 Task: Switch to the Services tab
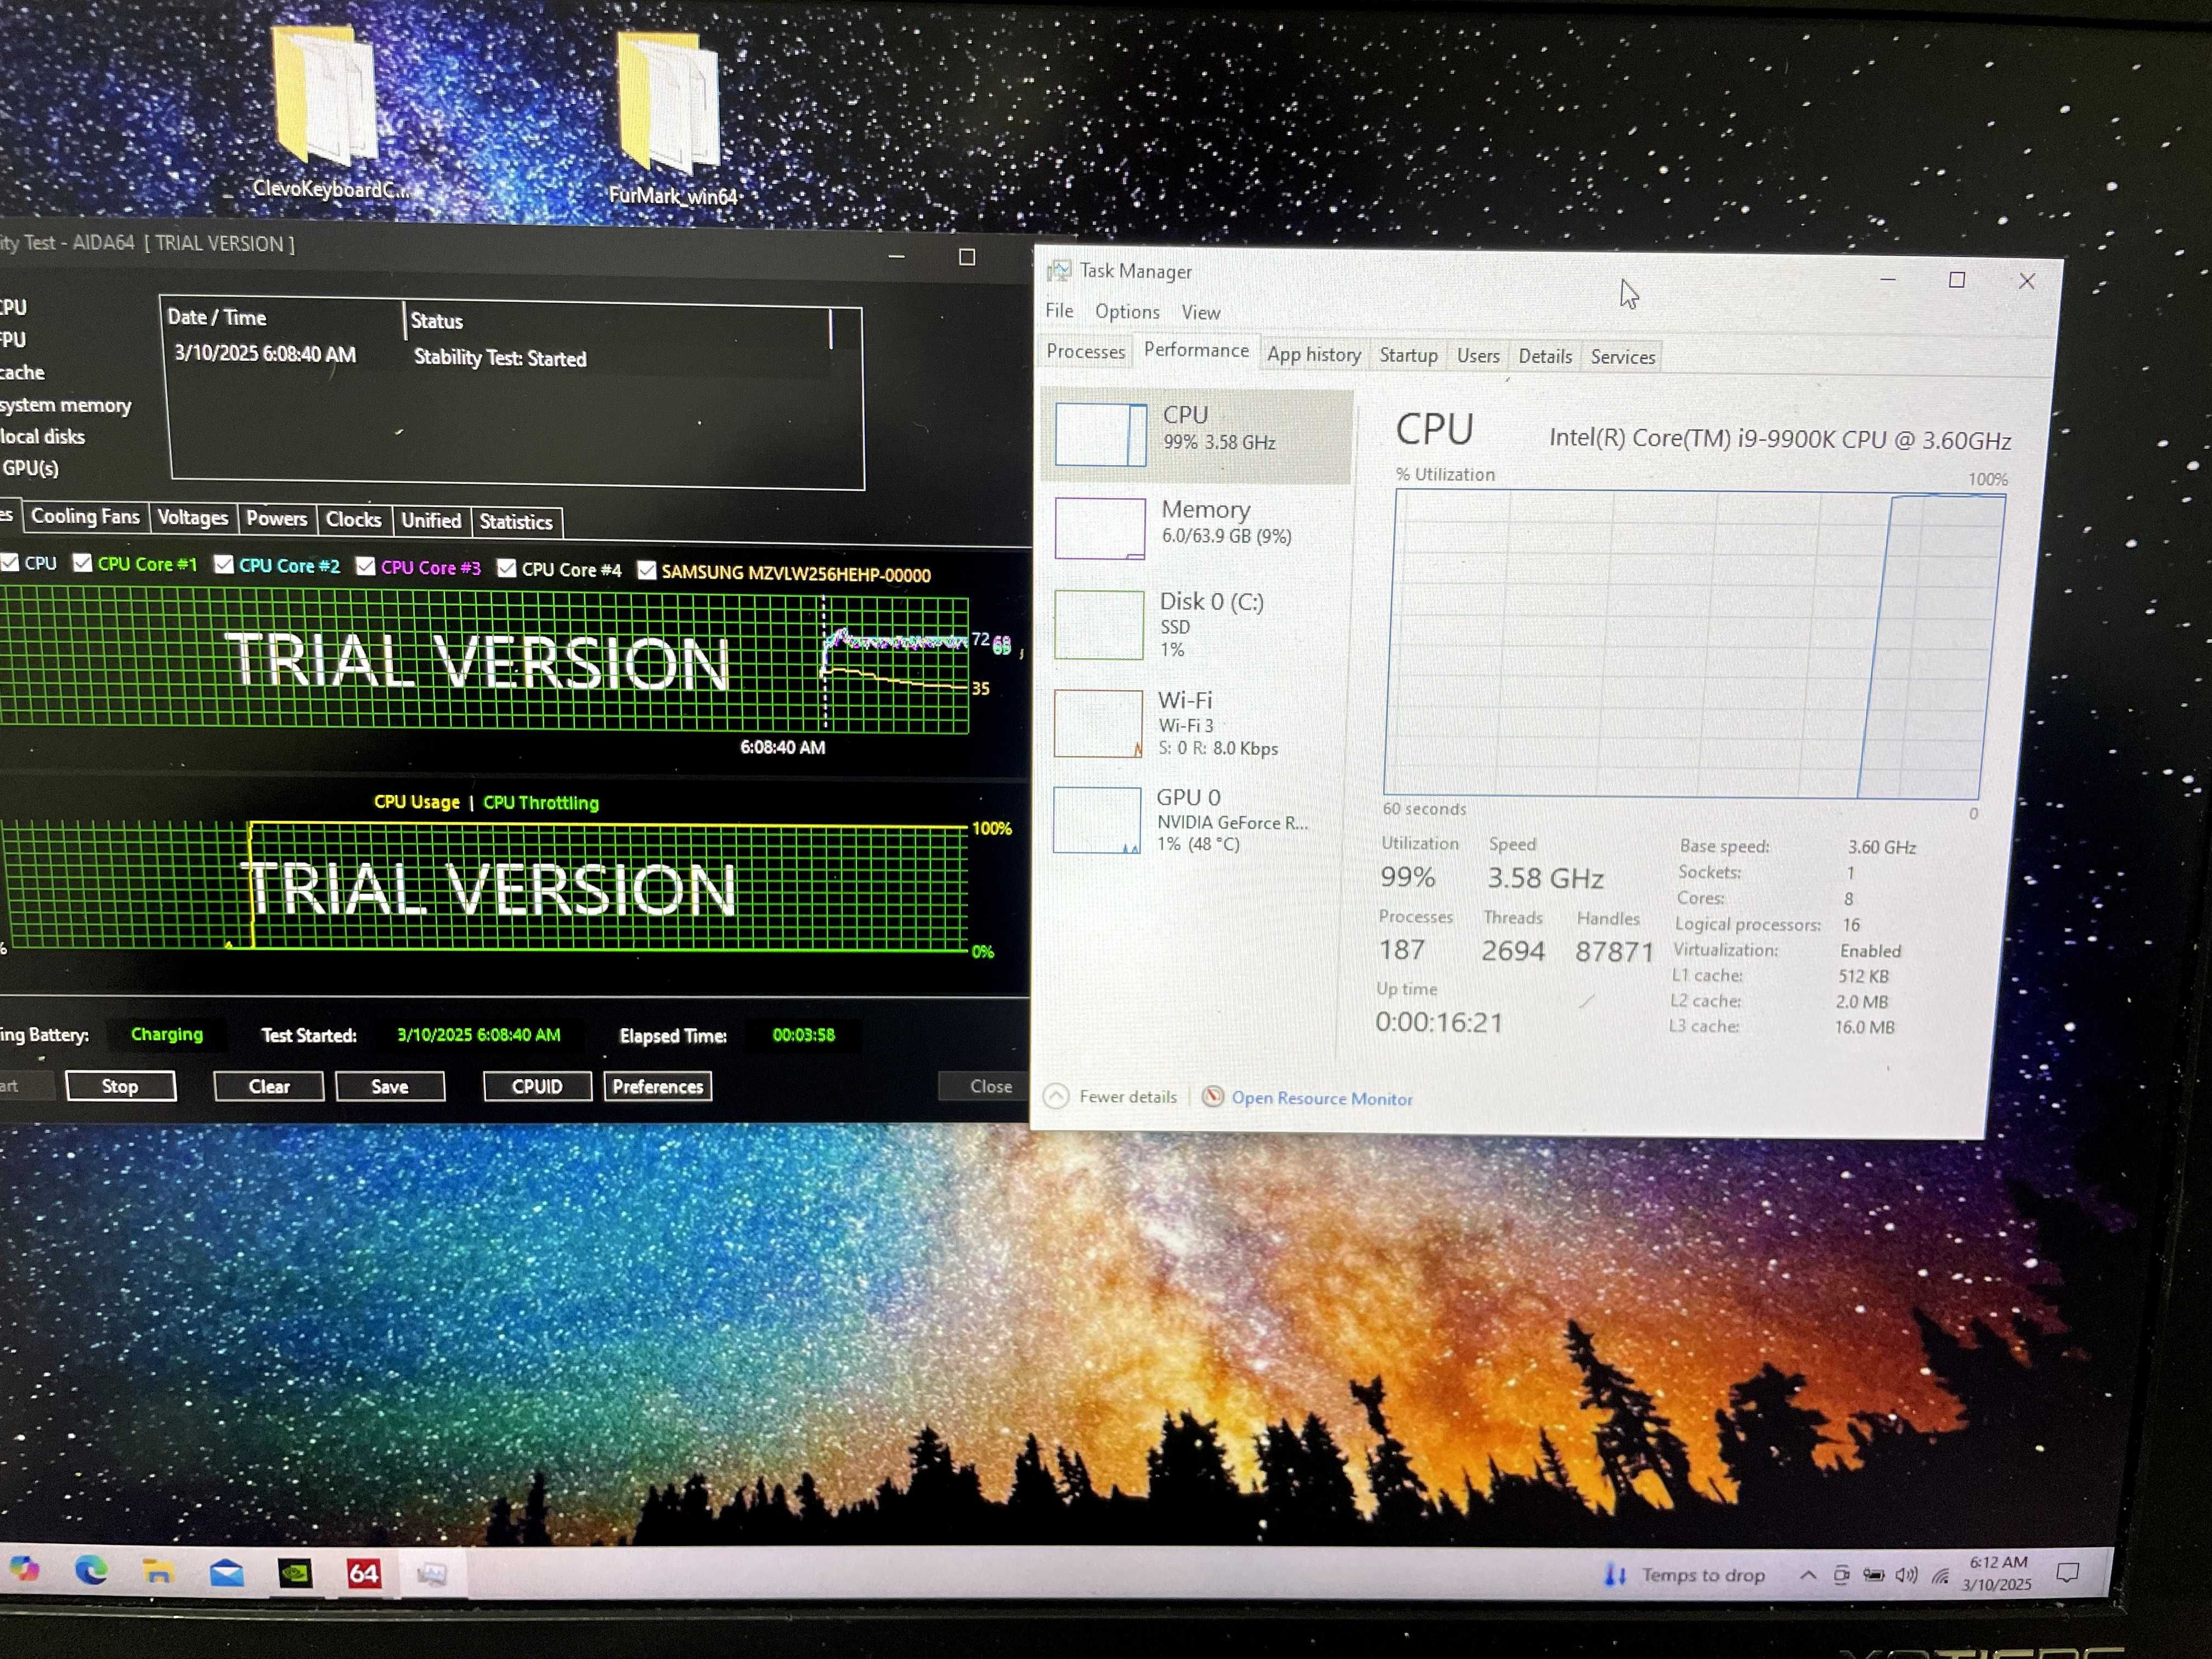(1623, 357)
